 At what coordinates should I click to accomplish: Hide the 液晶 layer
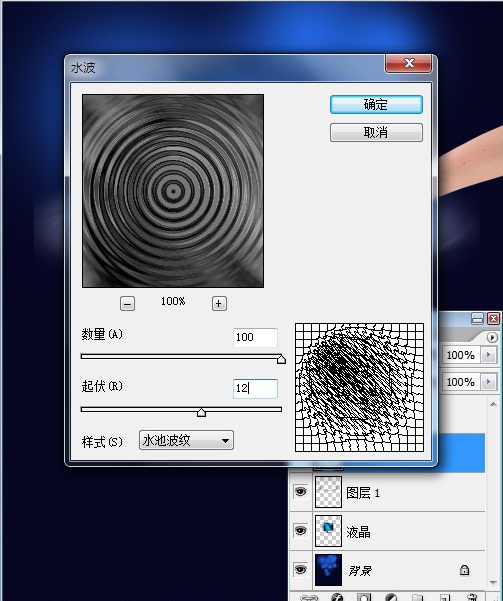[x=301, y=530]
